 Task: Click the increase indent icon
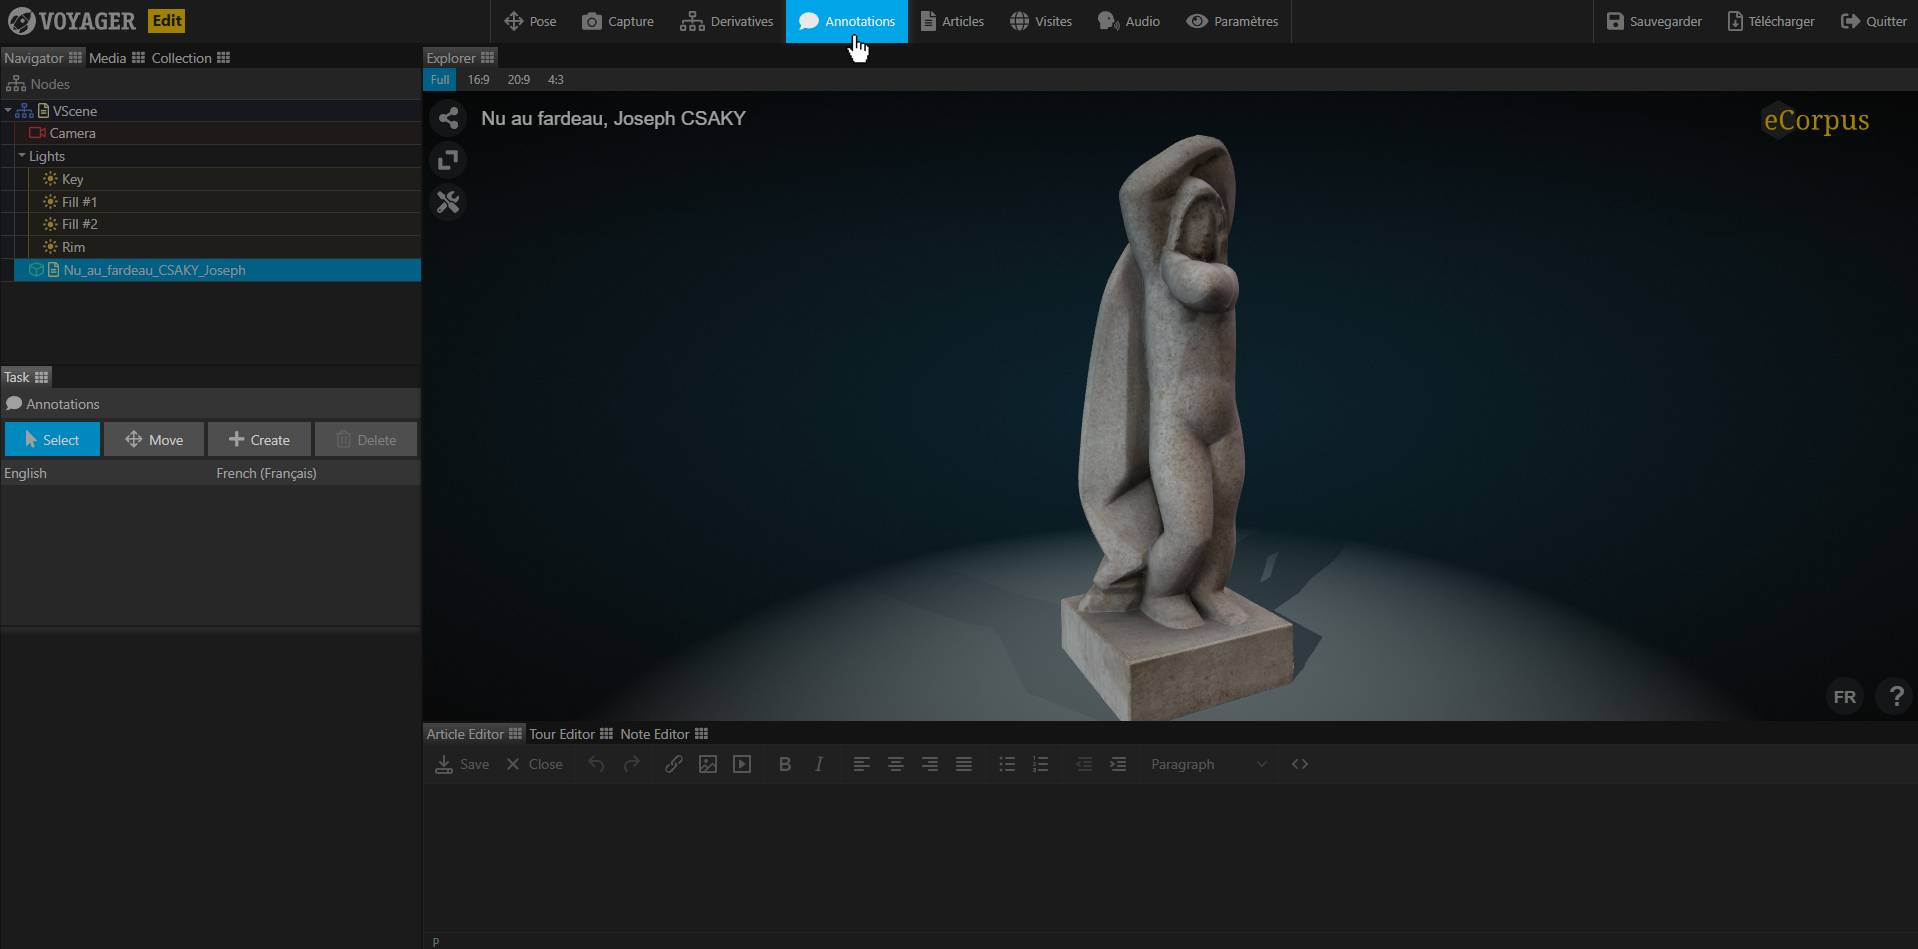click(x=1118, y=764)
